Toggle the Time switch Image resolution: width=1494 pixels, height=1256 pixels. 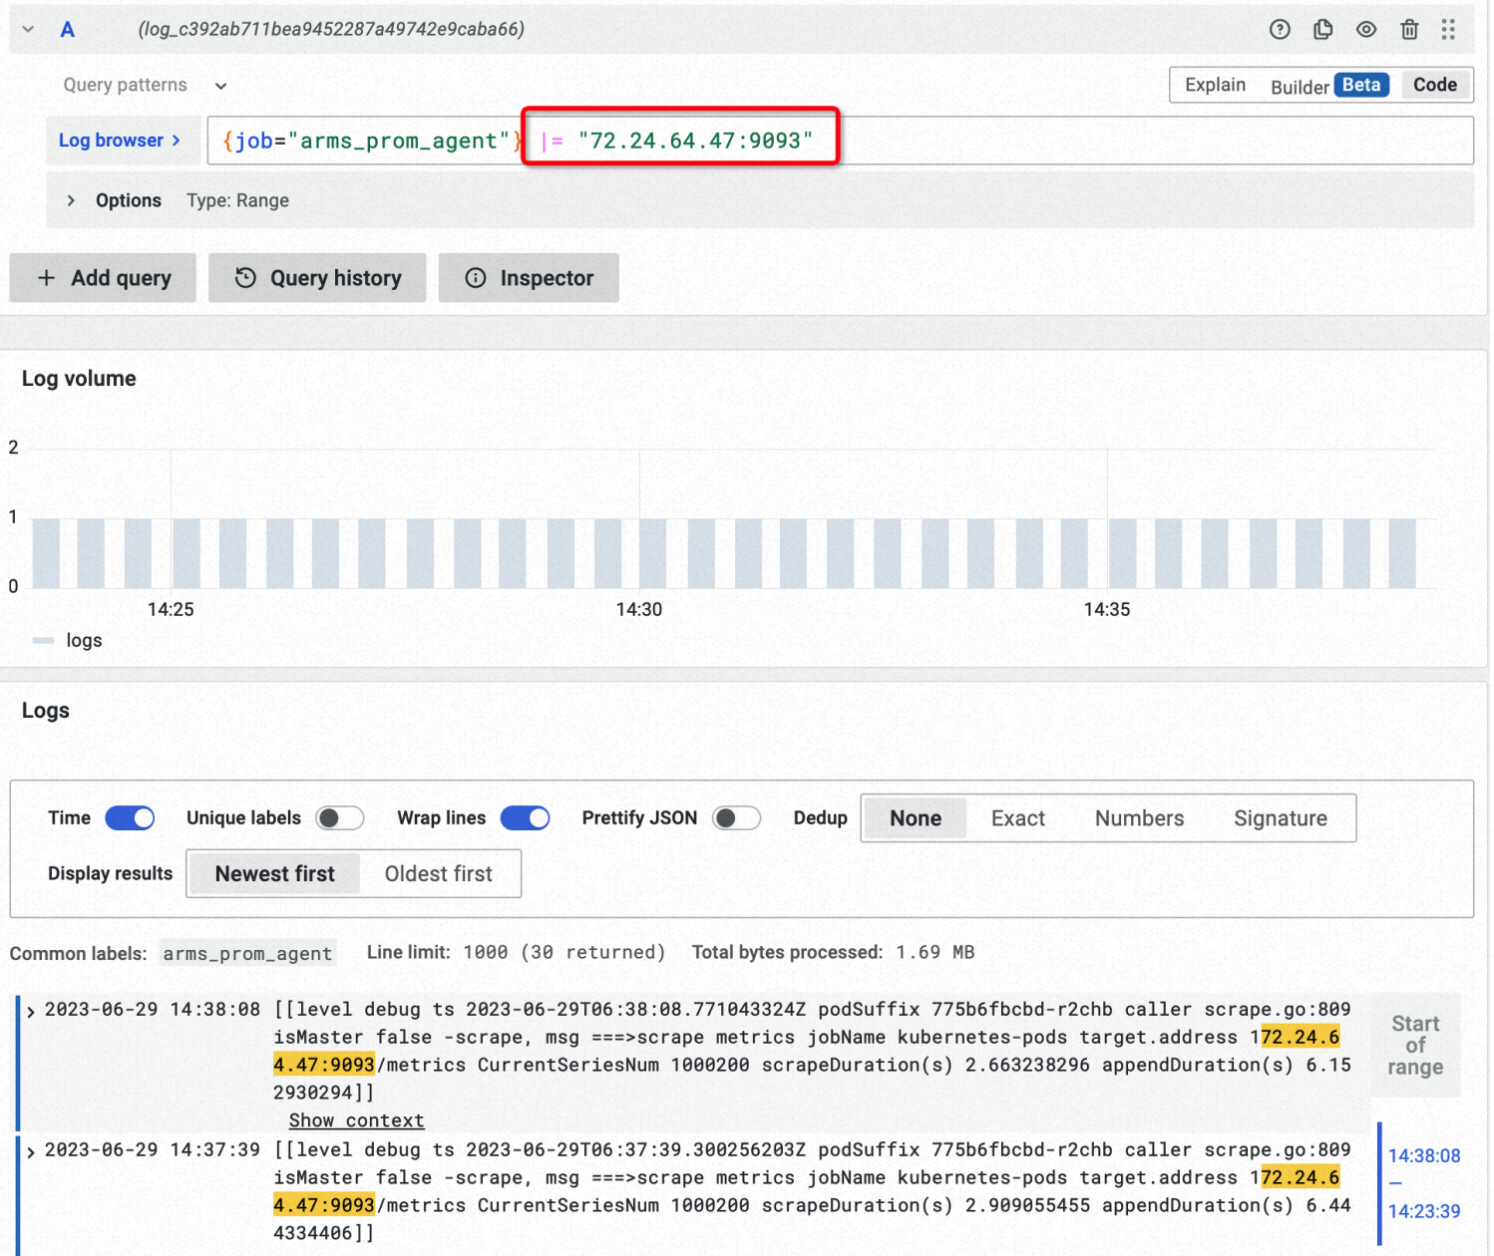tap(130, 818)
